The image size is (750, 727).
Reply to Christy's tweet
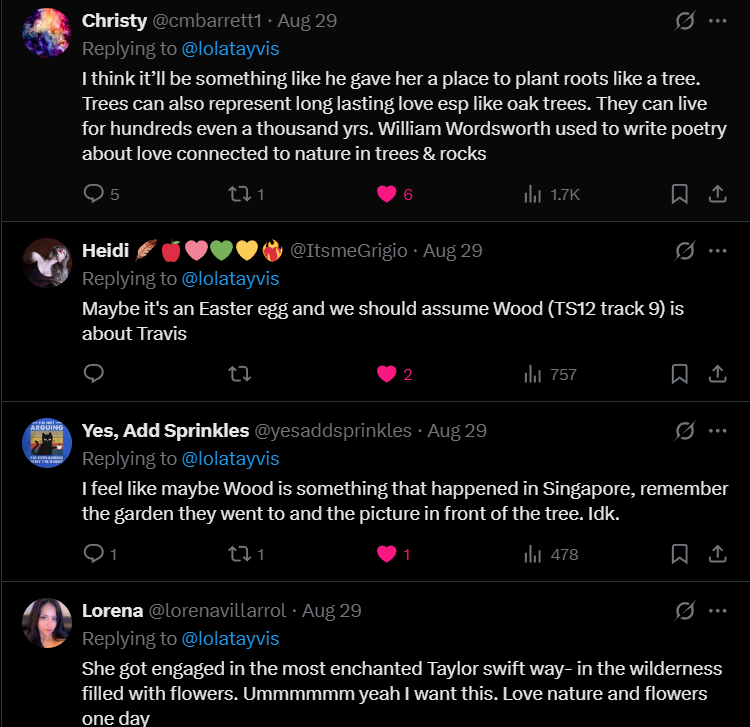click(x=94, y=194)
